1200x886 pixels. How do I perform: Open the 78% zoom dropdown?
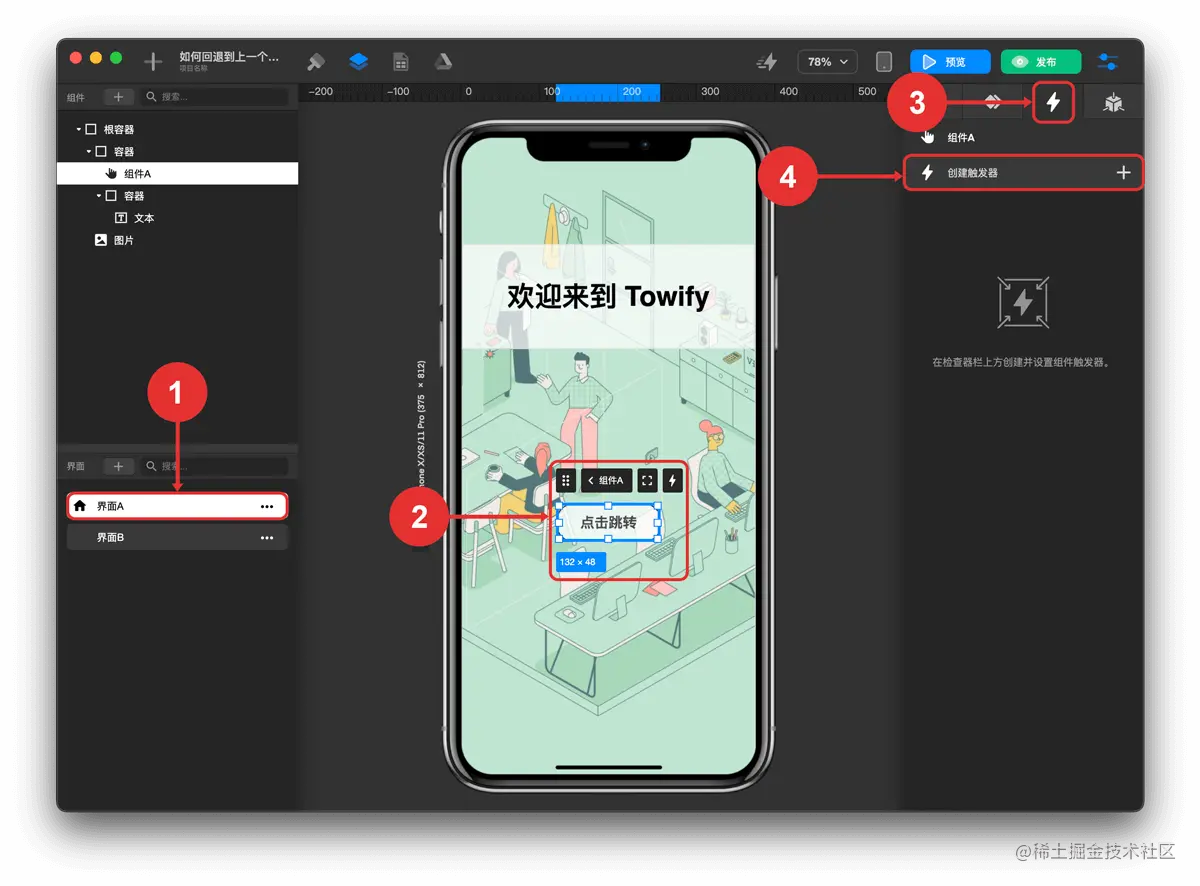[827, 62]
